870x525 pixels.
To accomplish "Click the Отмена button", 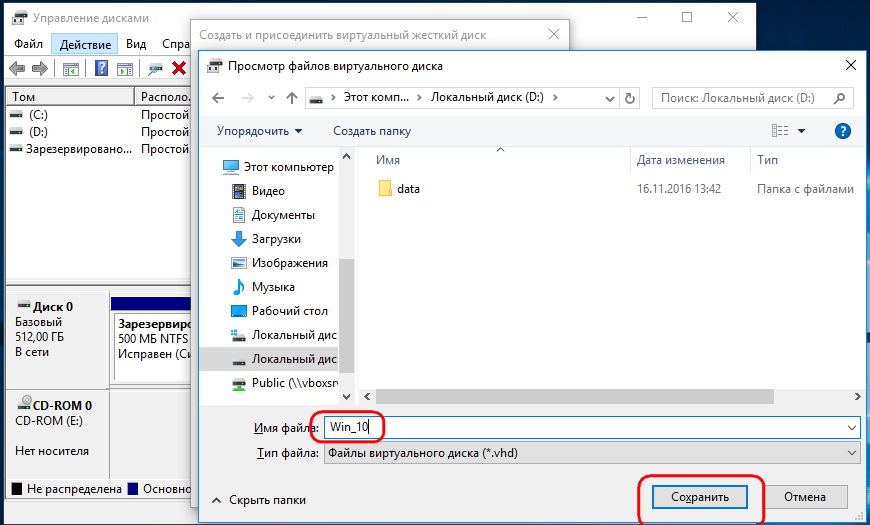I will 805,497.
